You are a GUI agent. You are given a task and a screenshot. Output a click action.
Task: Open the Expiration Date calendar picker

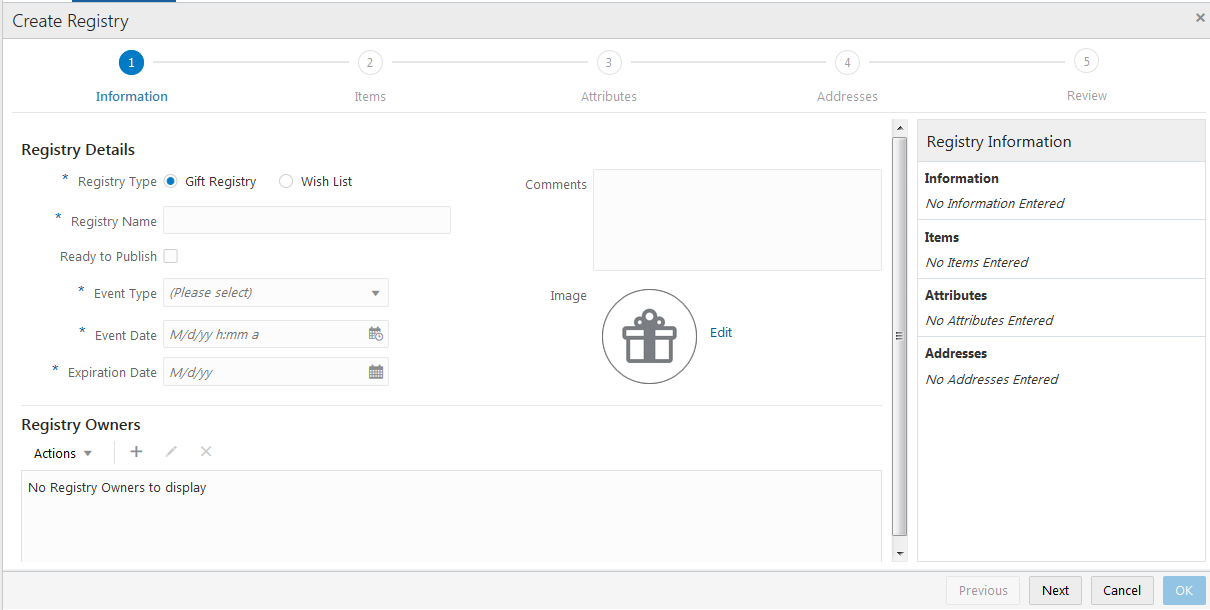coord(376,372)
